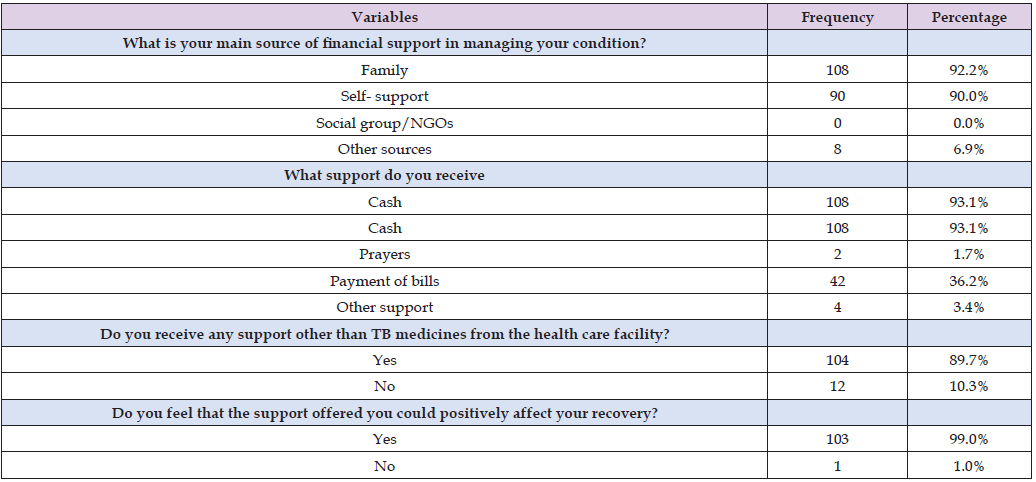
Task: Select the Self- support row label
Action: tap(384, 96)
